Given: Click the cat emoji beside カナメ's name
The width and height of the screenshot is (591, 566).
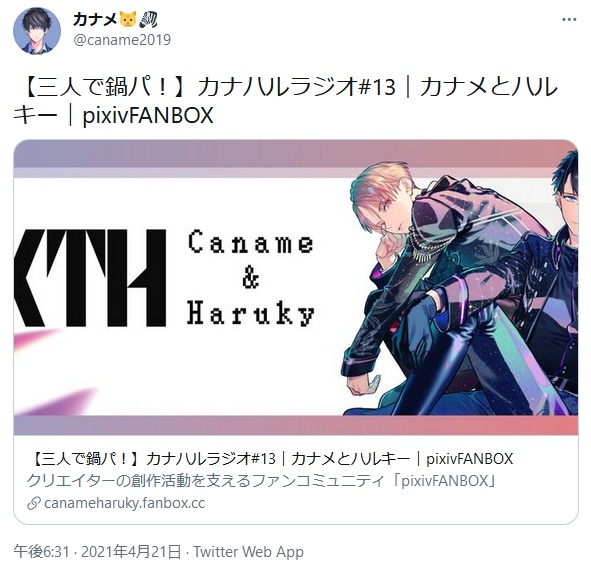Looking at the screenshot, I should pos(127,19).
